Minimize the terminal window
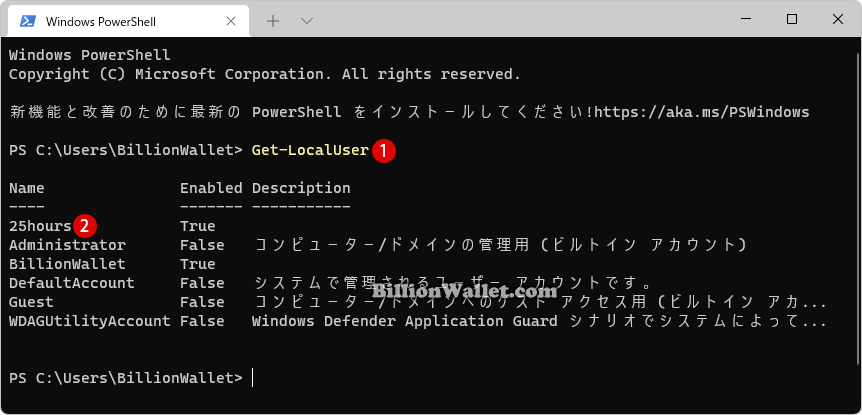The image size is (862, 415). pos(746,20)
